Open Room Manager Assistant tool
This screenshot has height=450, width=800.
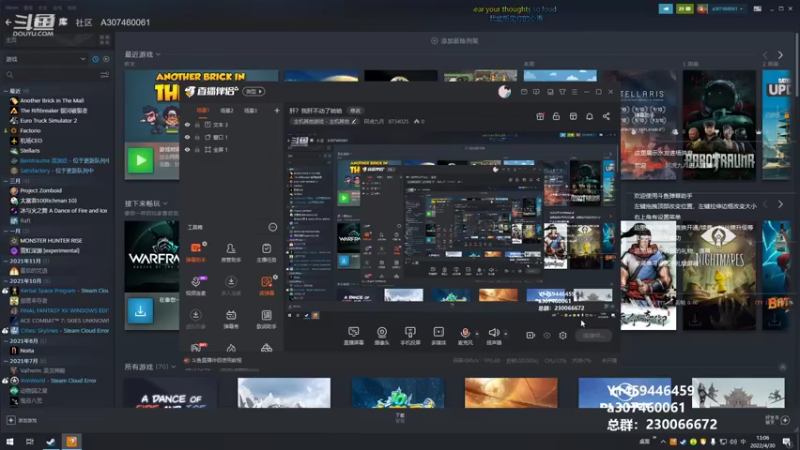(231, 252)
